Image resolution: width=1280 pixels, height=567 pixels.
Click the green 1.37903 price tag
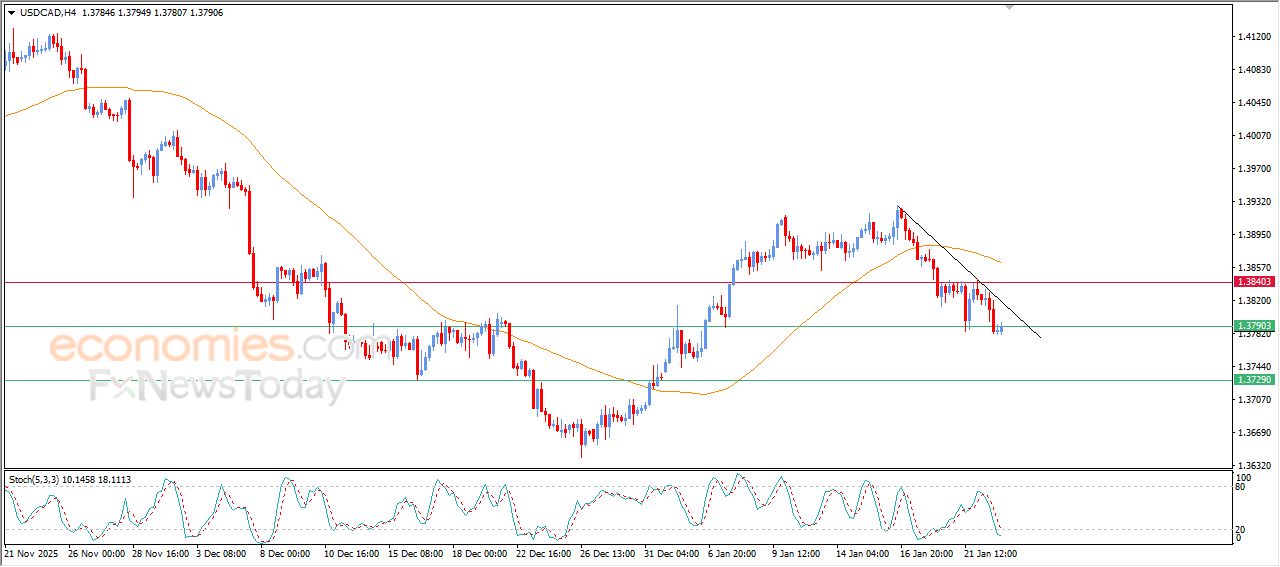1254,326
